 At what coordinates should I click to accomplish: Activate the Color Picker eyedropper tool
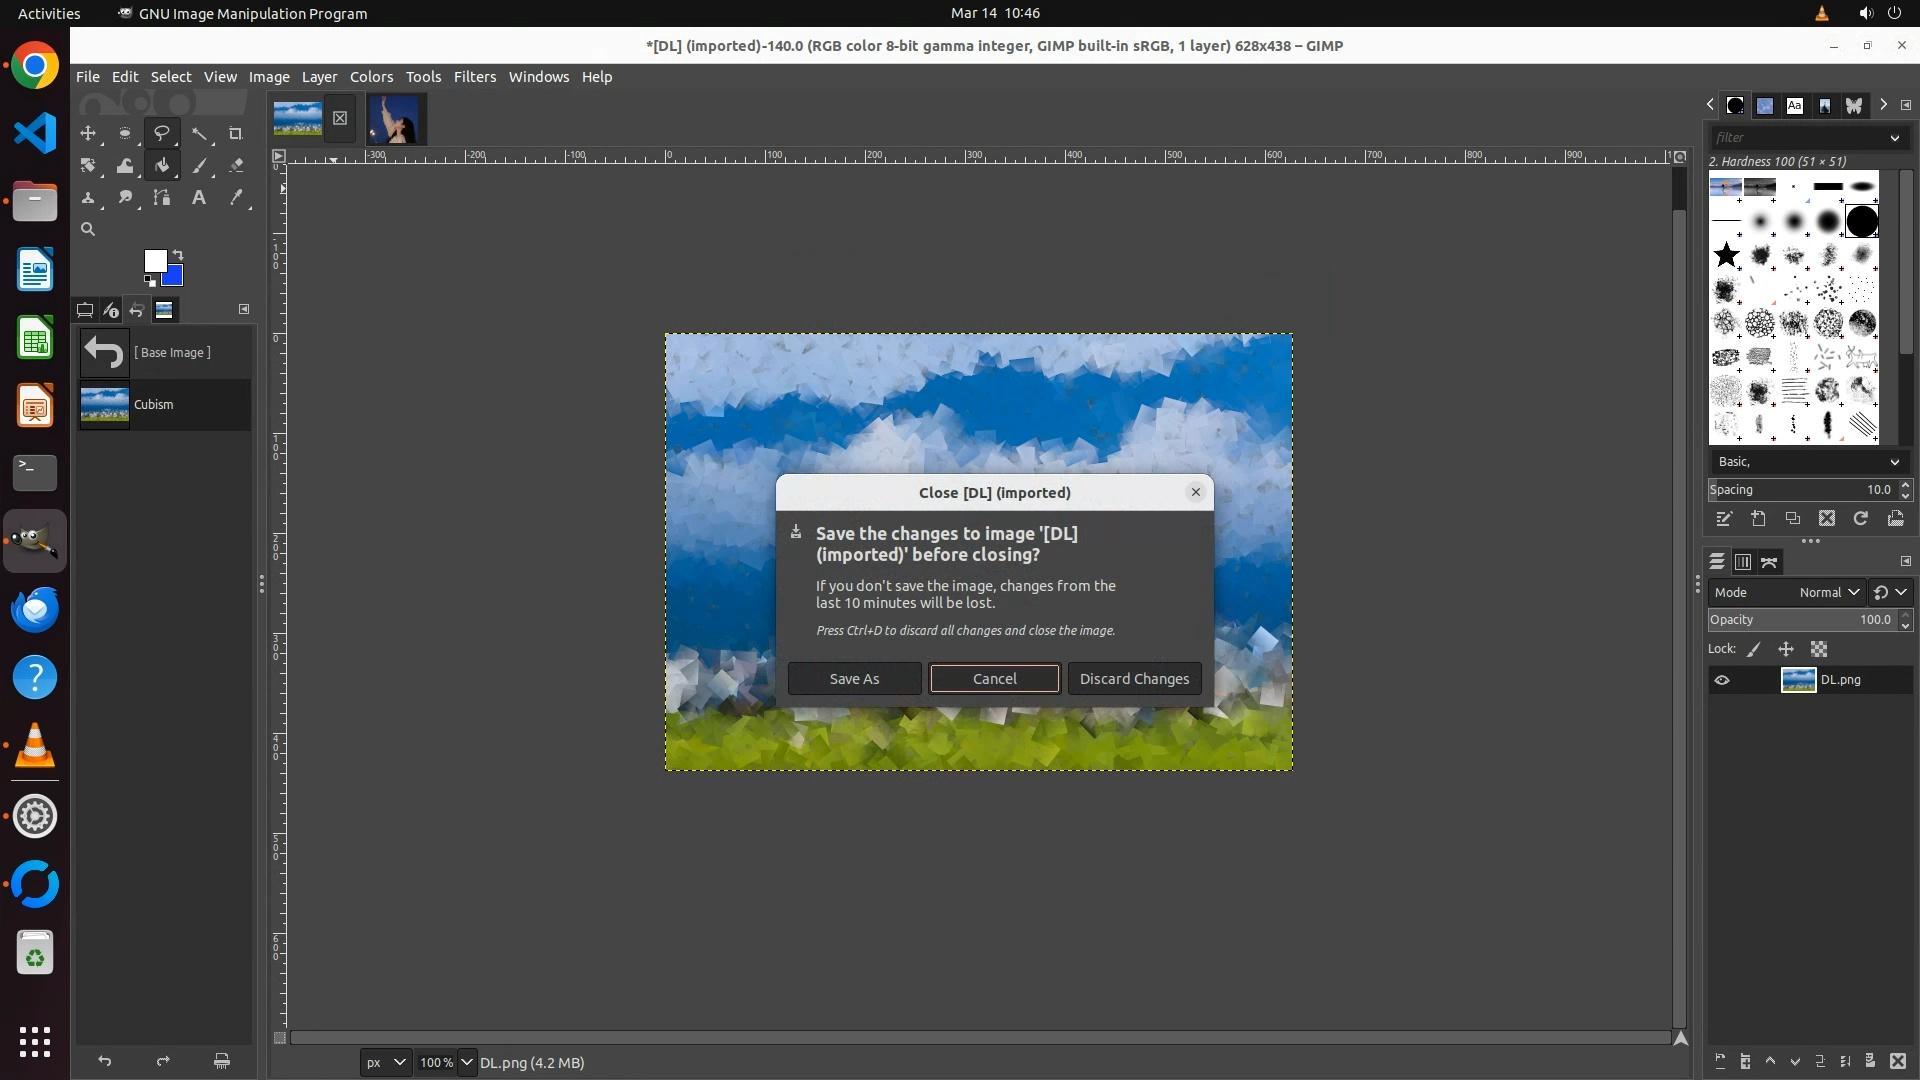point(236,198)
